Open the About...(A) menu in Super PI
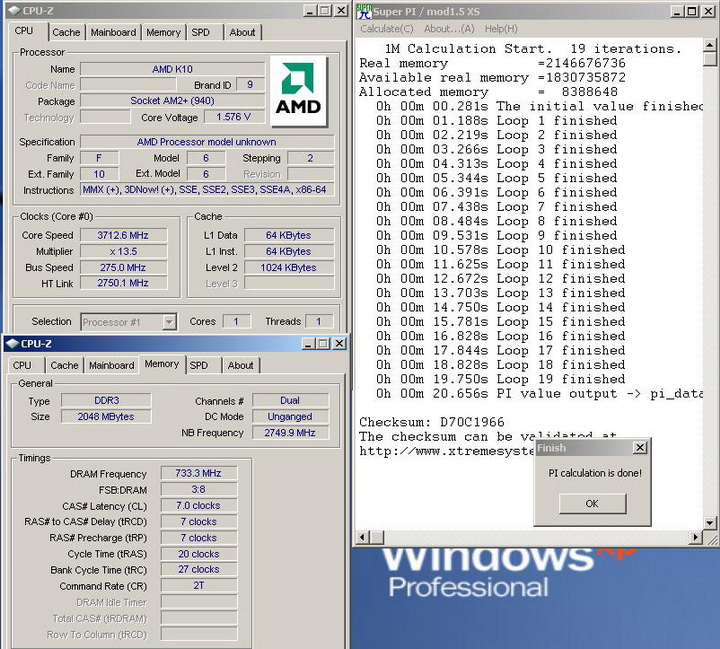This screenshot has height=649, width=720. pos(449,29)
